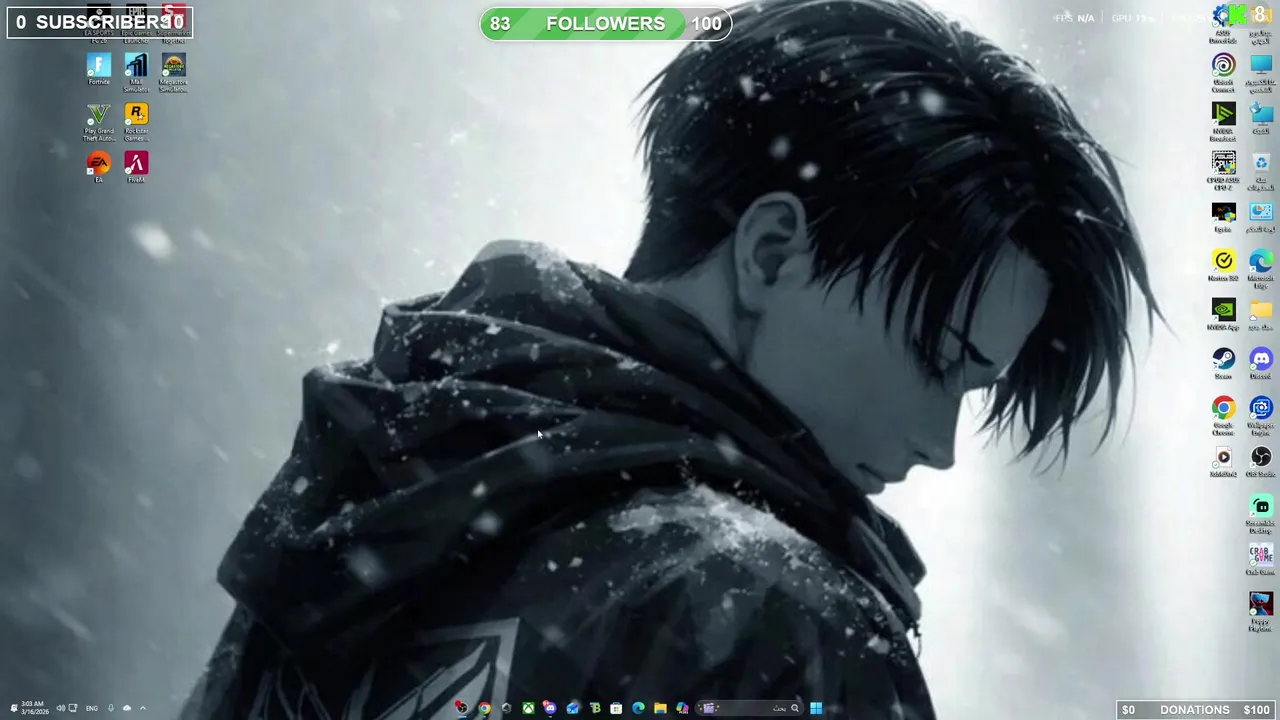Screen dimensions: 1280x720
Task: Open the EA app desktop shortcut
Action: [98, 167]
